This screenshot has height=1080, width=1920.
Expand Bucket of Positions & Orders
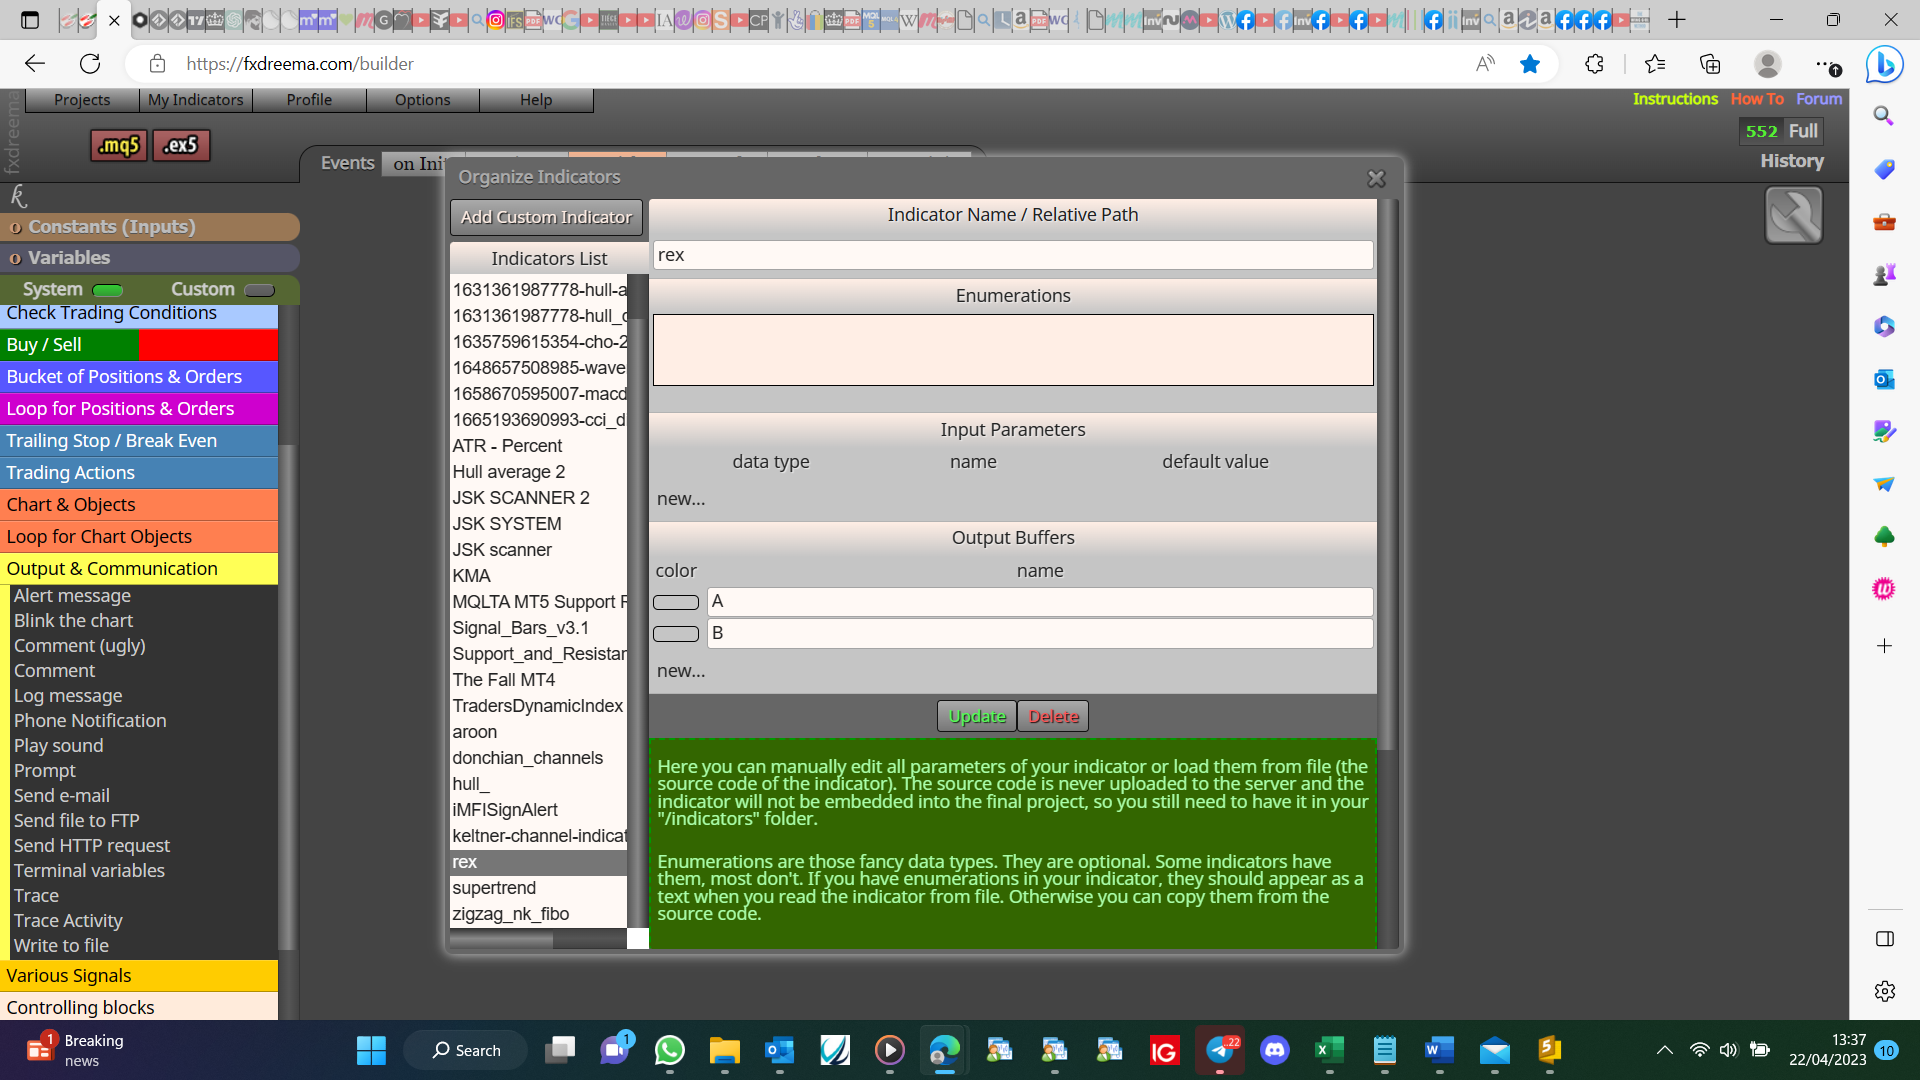point(139,376)
